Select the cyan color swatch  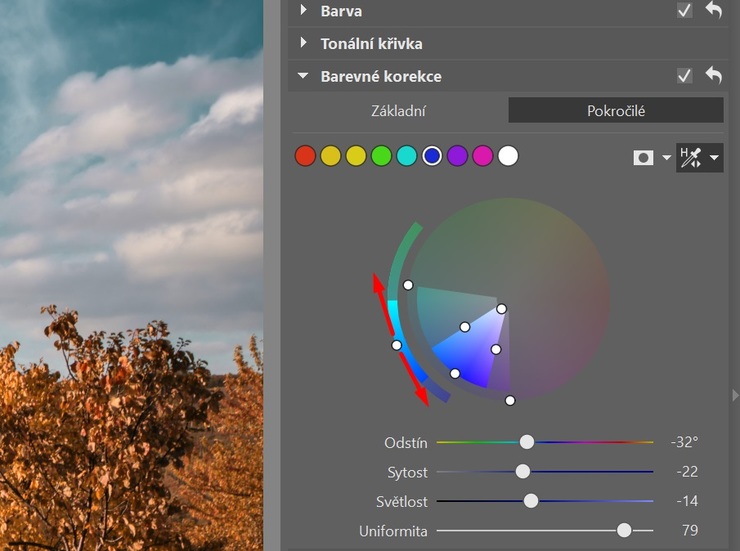coord(407,156)
